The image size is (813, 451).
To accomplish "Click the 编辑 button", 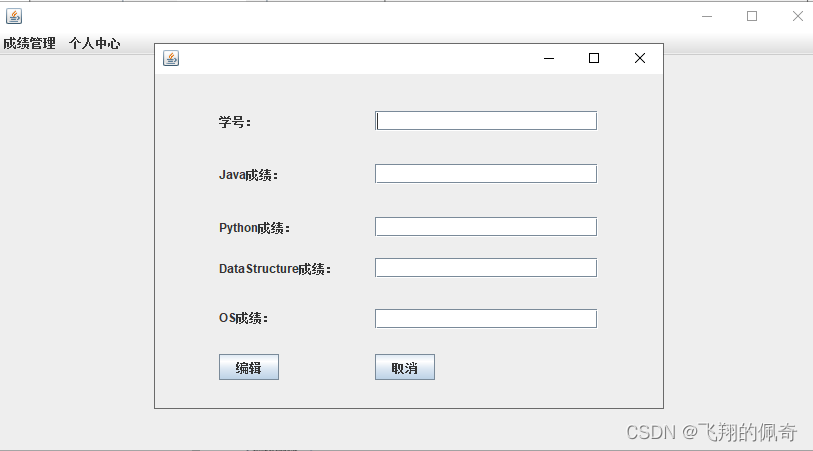I will pyautogui.click(x=249, y=368).
